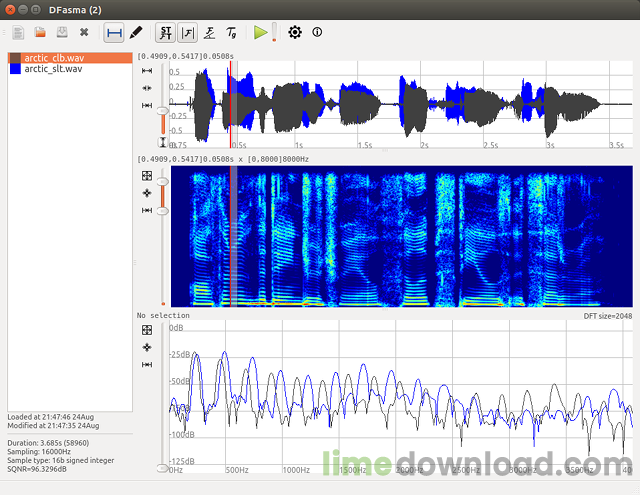Click the unzoom icon in the spectrum panel
This screenshot has height=495, width=640.
point(147,329)
